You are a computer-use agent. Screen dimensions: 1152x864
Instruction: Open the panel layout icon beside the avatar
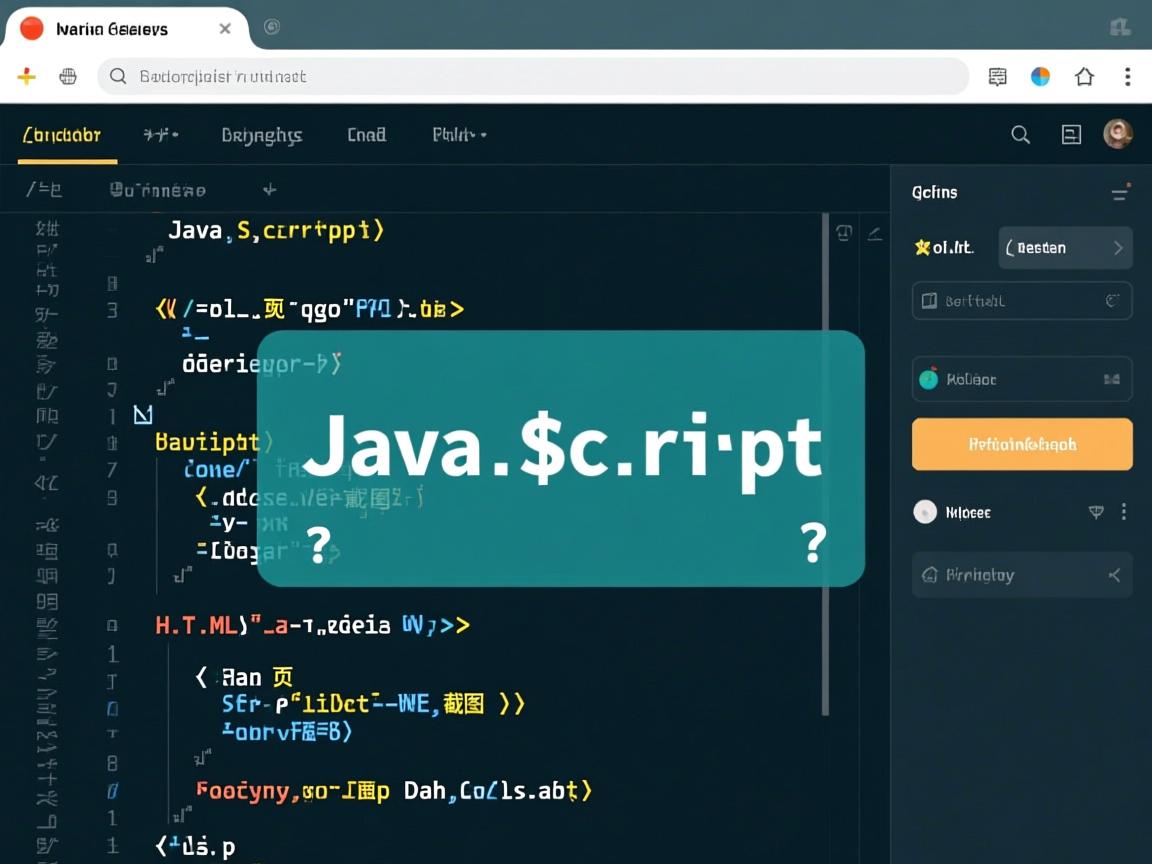point(1071,135)
